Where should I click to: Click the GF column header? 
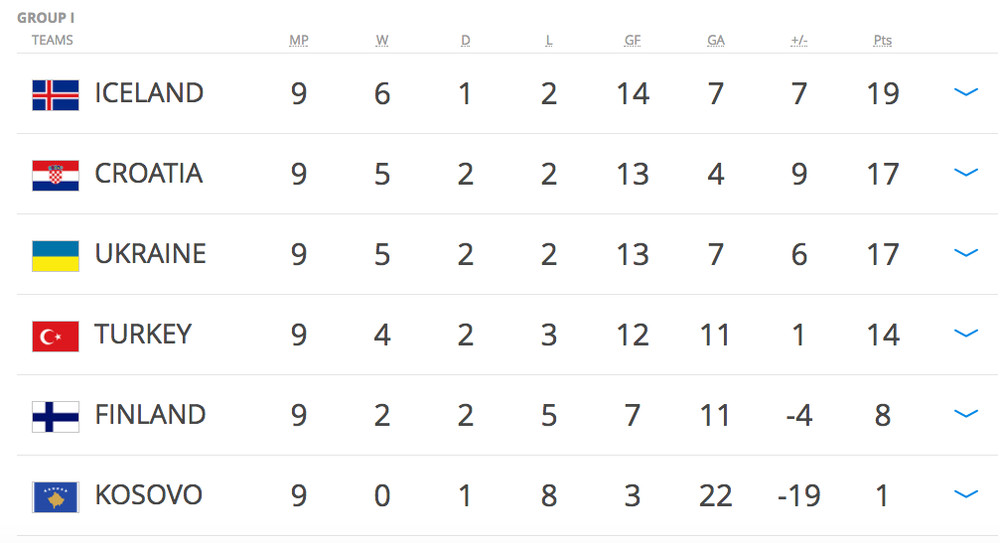(x=632, y=41)
